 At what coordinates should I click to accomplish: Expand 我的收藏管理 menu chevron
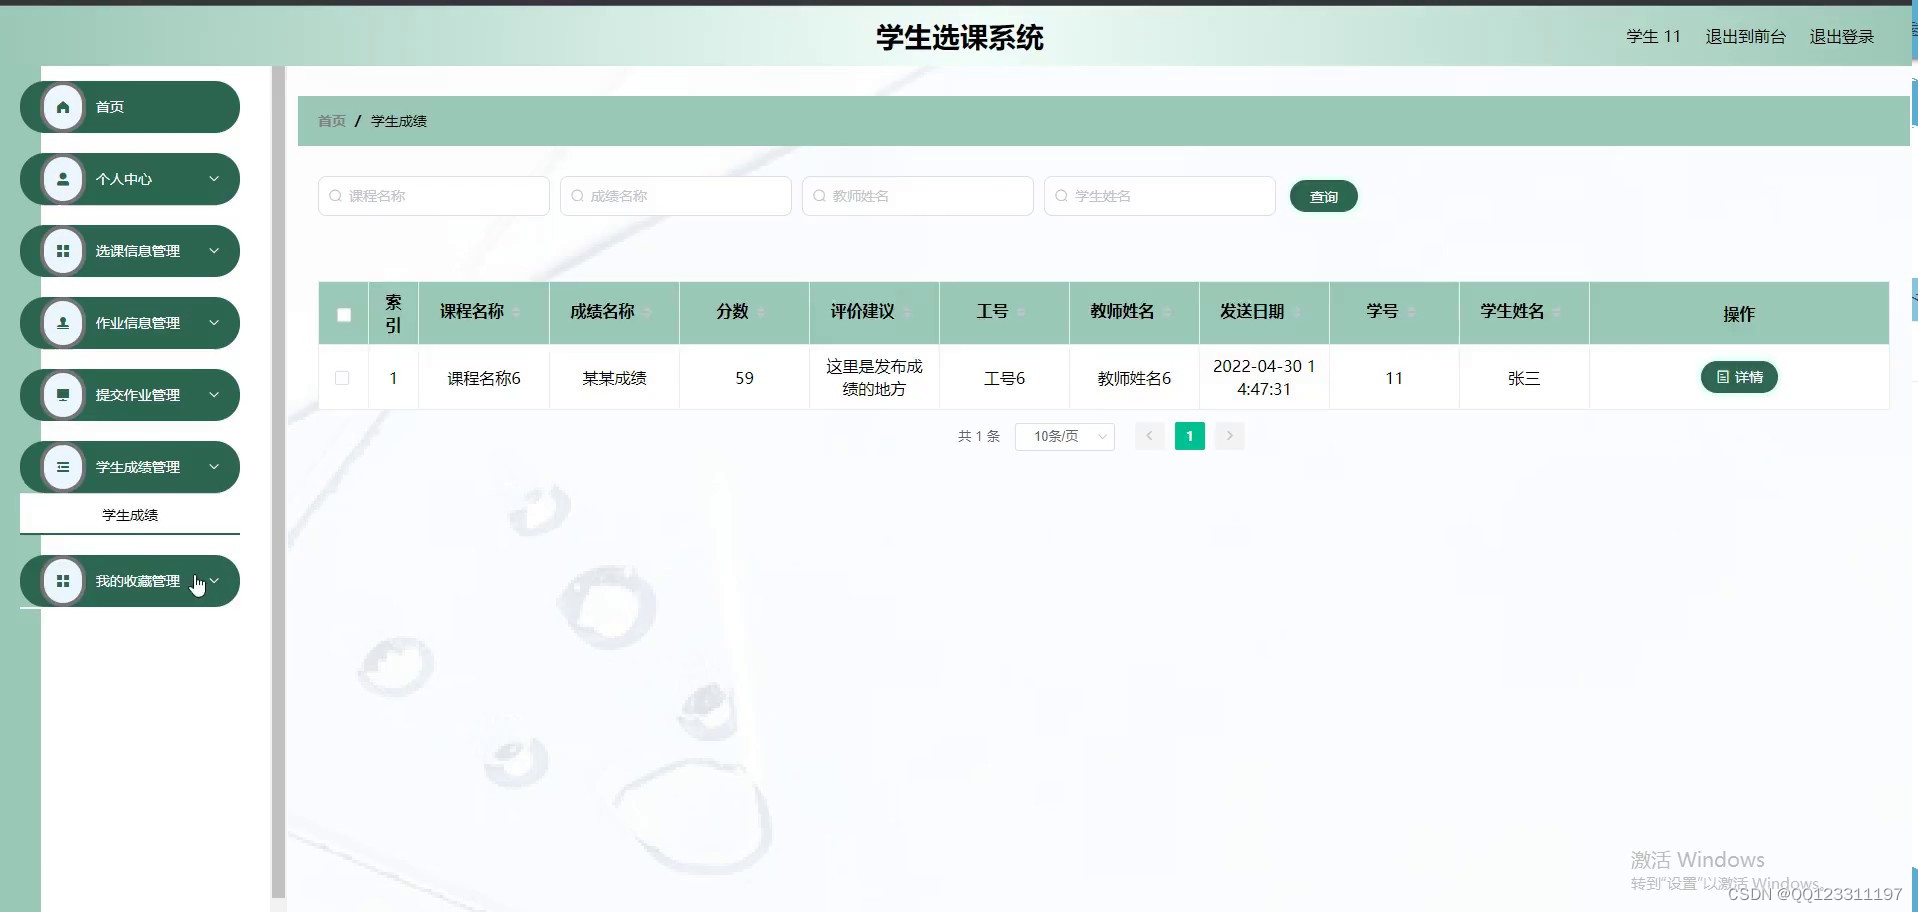214,581
